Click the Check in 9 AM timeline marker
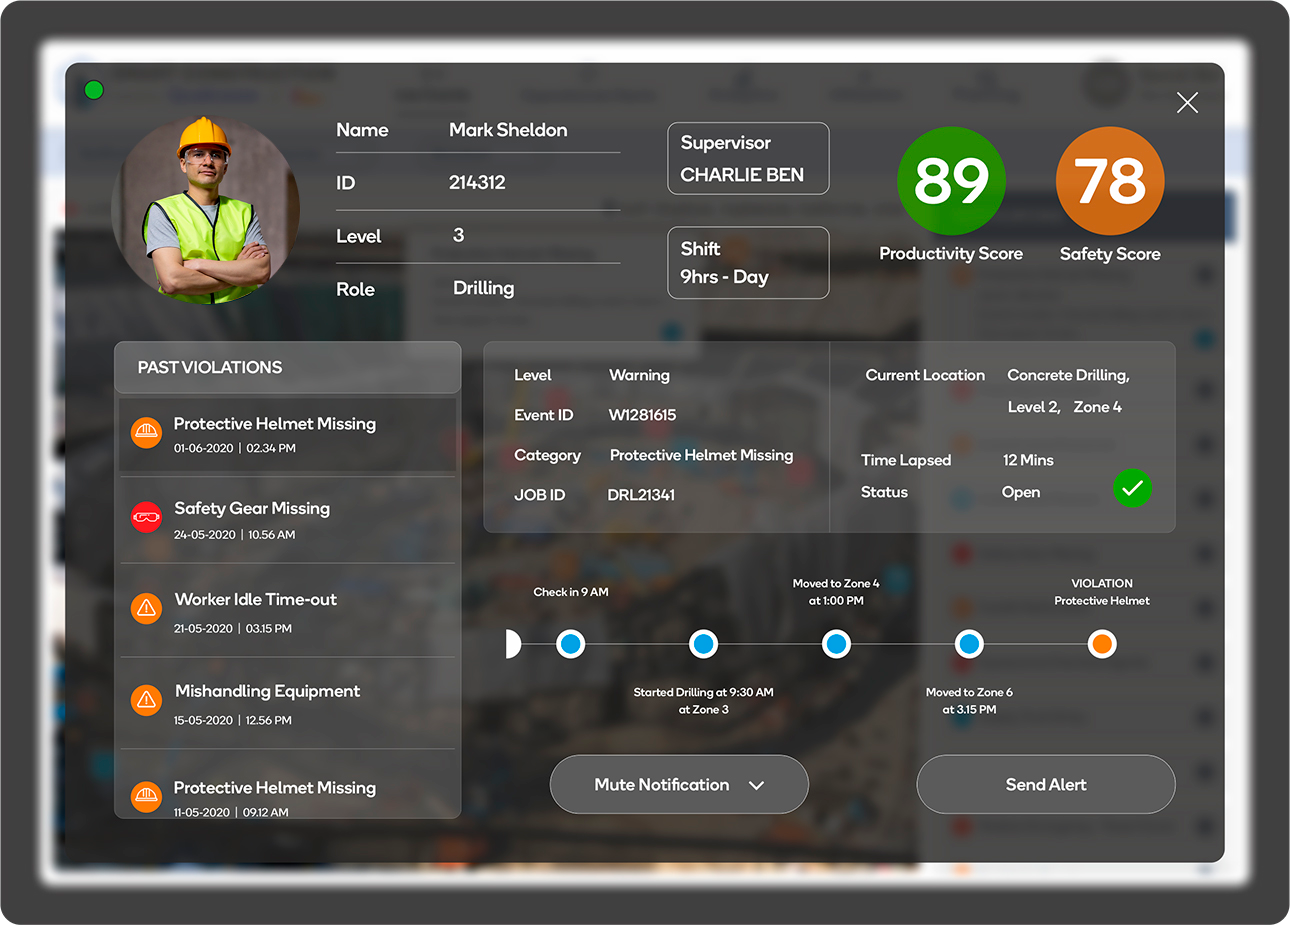This screenshot has width=1290, height=925. coord(570,644)
